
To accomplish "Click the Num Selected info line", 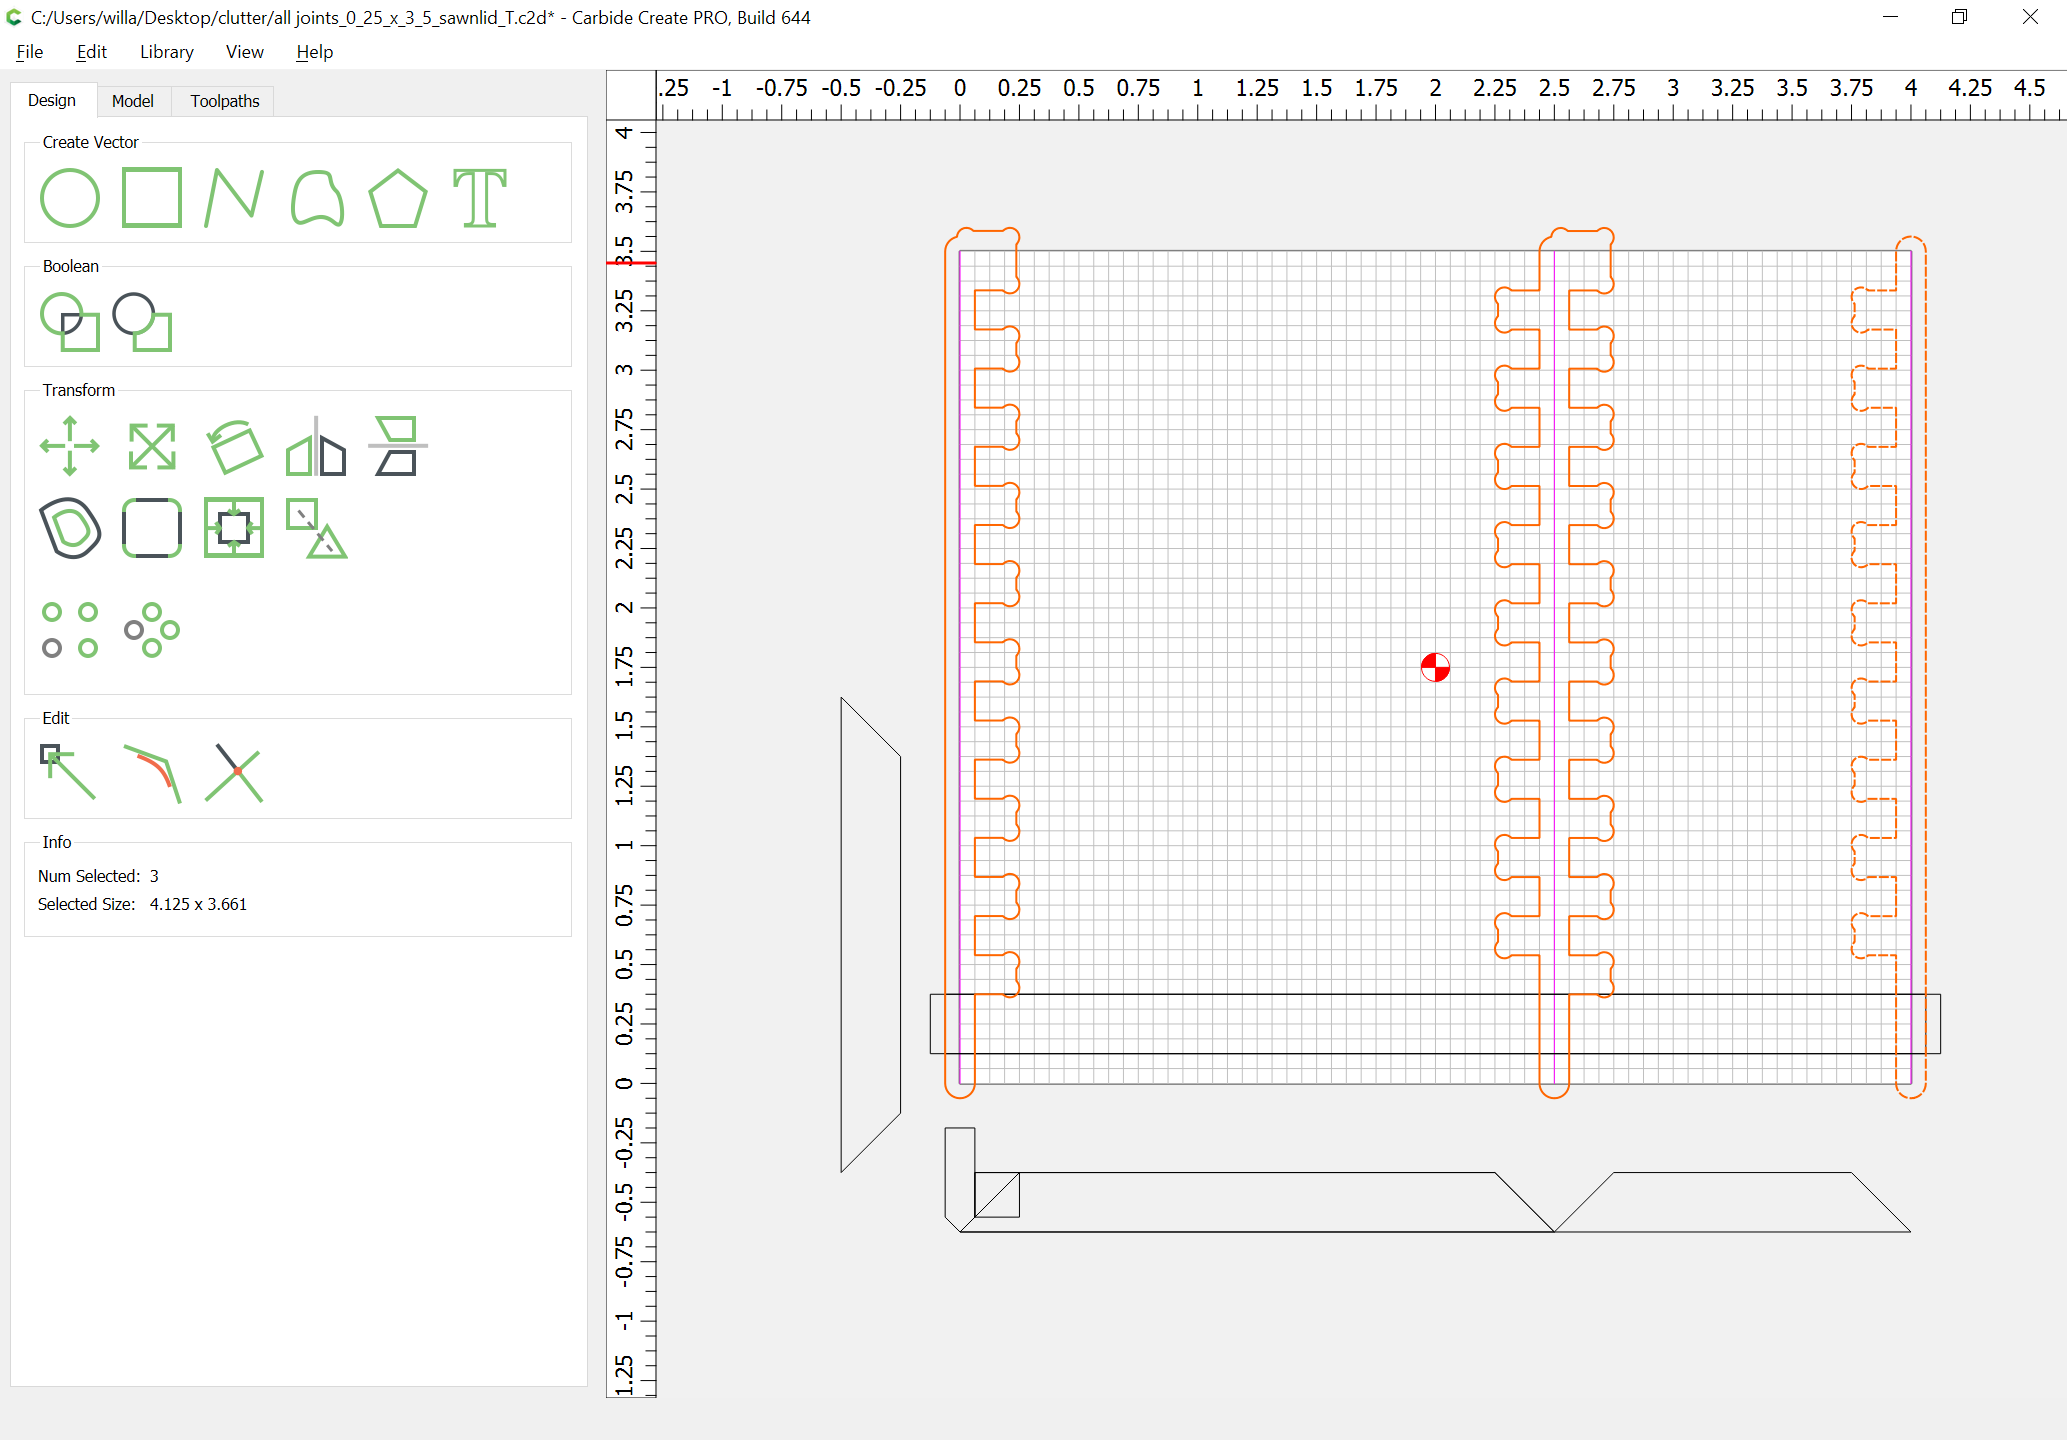I will 98,876.
